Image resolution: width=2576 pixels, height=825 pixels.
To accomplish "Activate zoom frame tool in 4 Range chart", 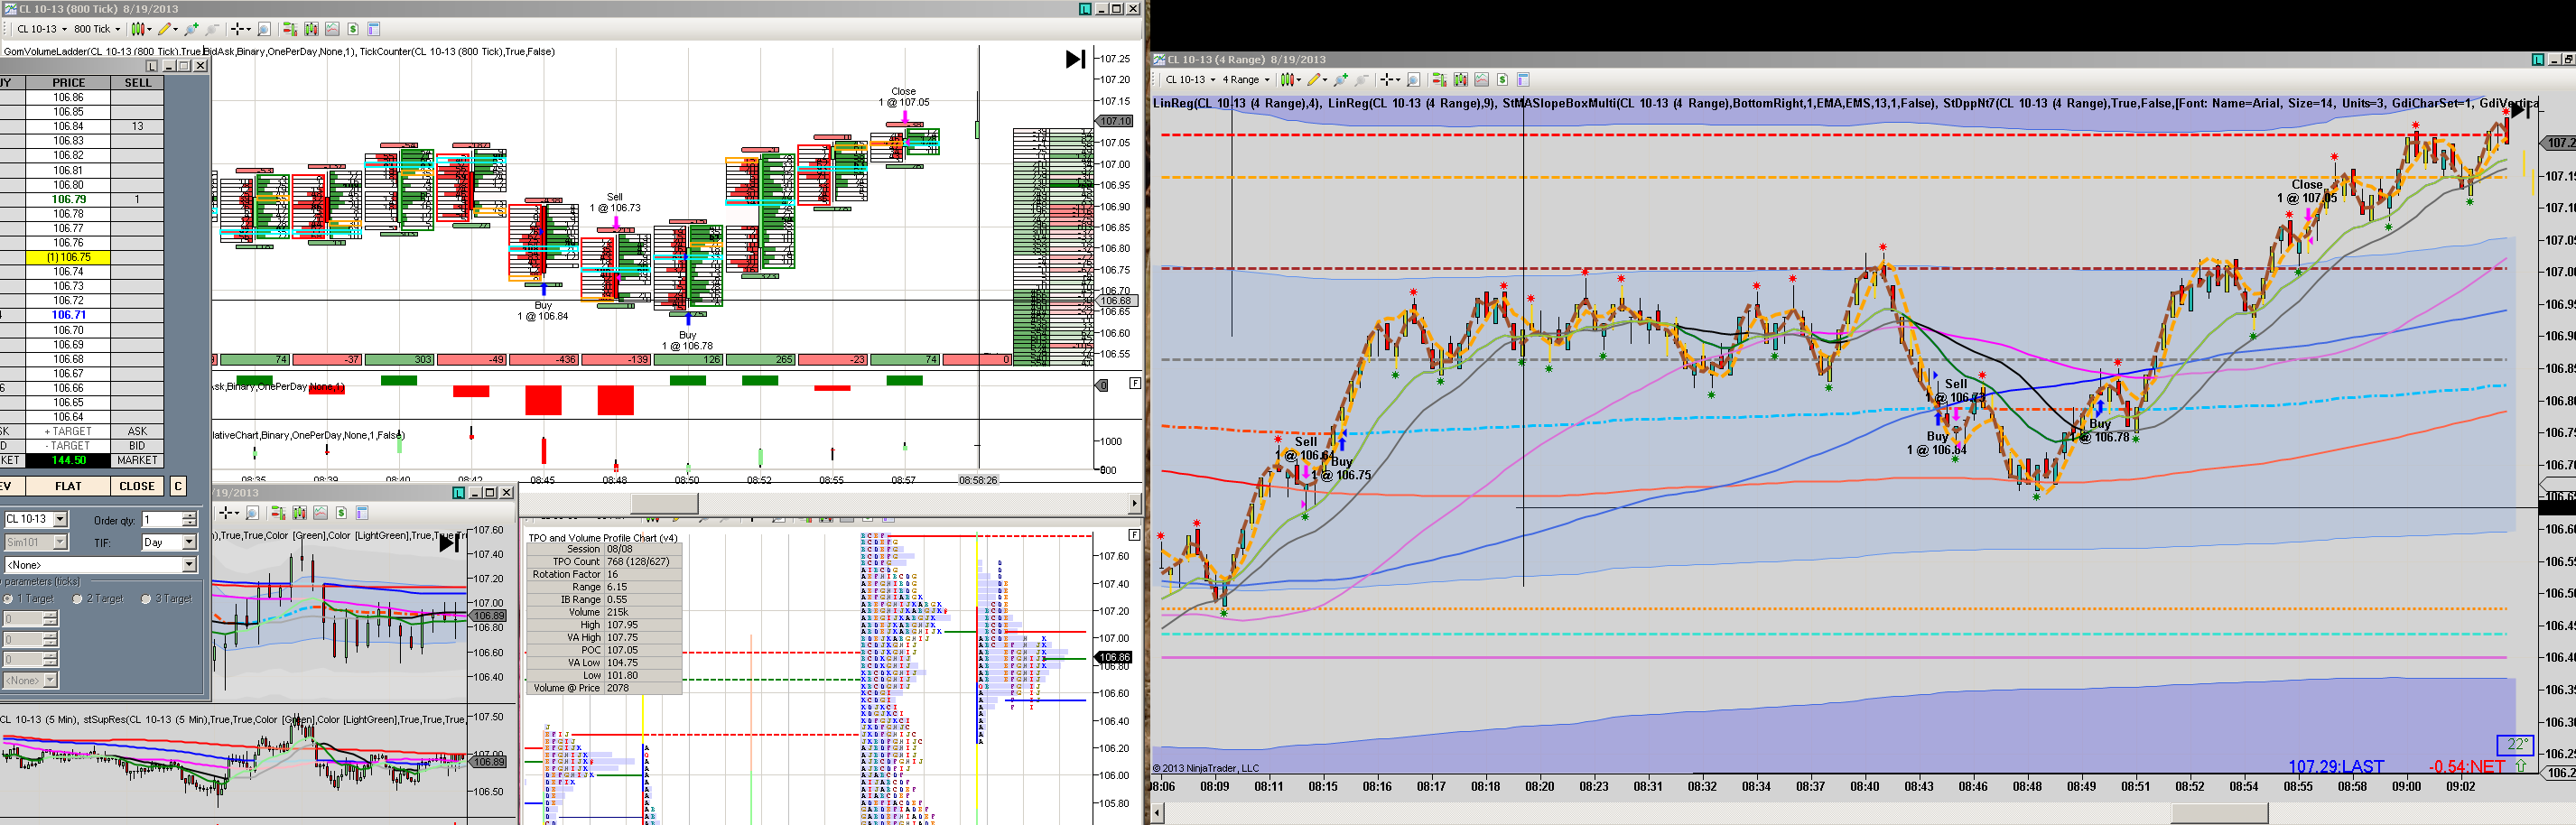I will pyautogui.click(x=1414, y=80).
